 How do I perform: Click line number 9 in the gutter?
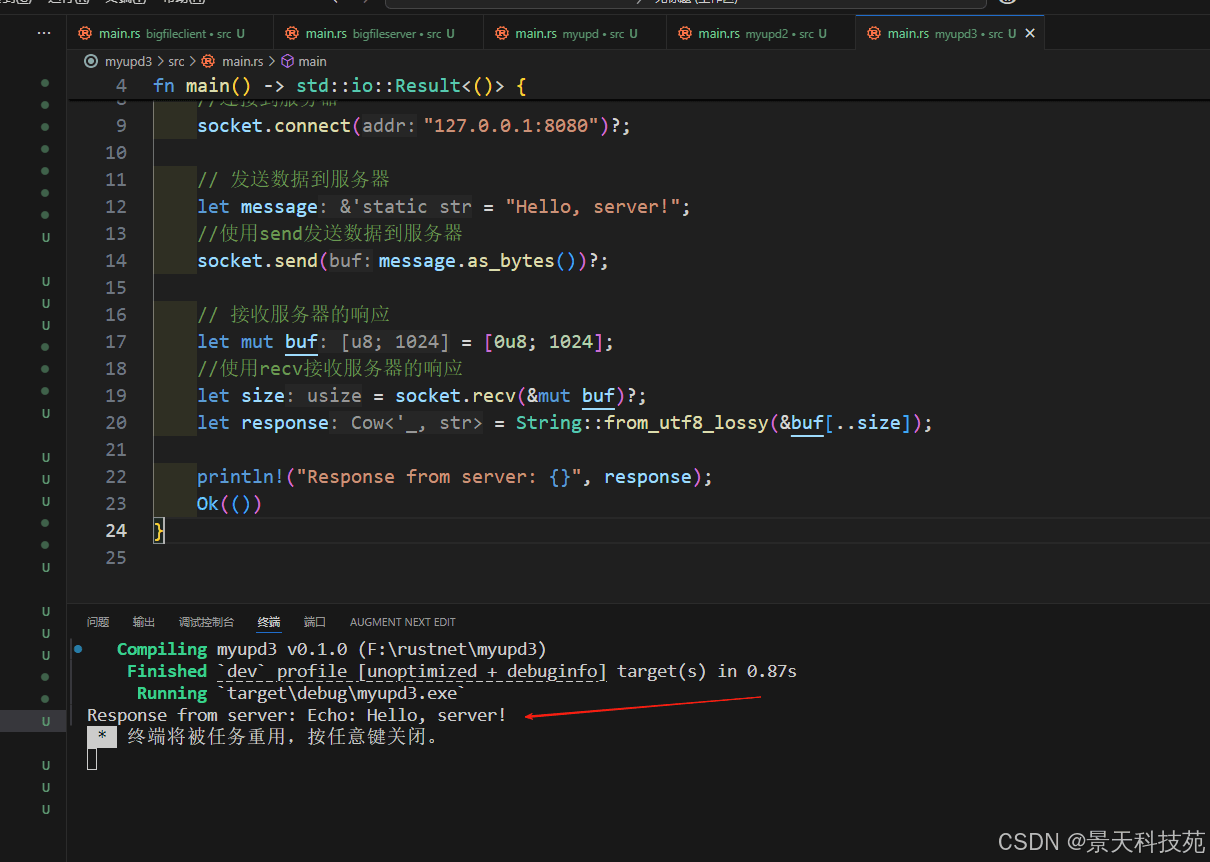coord(121,126)
